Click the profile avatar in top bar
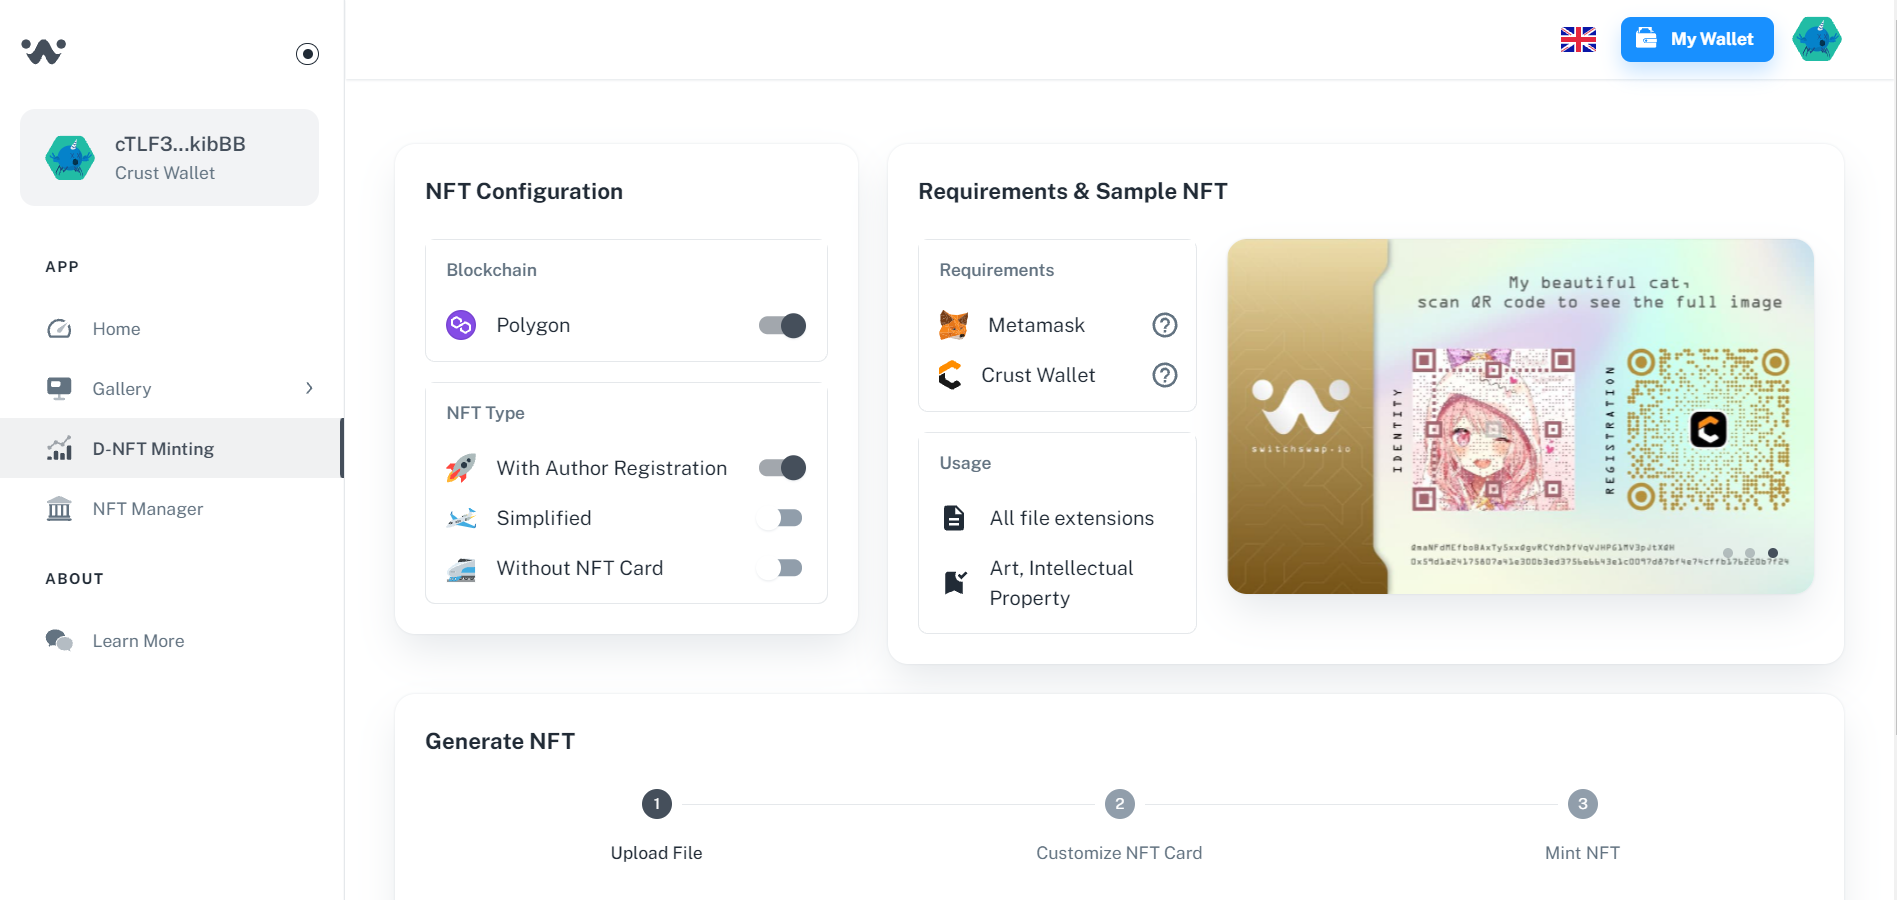The image size is (1897, 900). (1817, 39)
